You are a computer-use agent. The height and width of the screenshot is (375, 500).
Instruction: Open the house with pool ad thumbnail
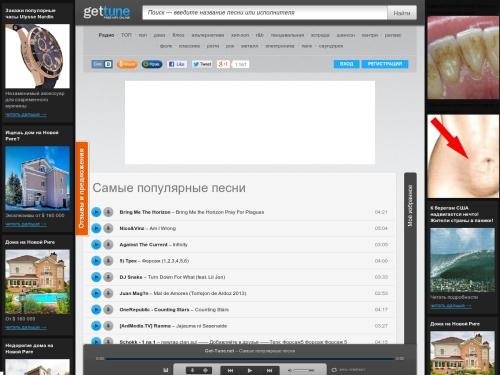(x=37, y=282)
